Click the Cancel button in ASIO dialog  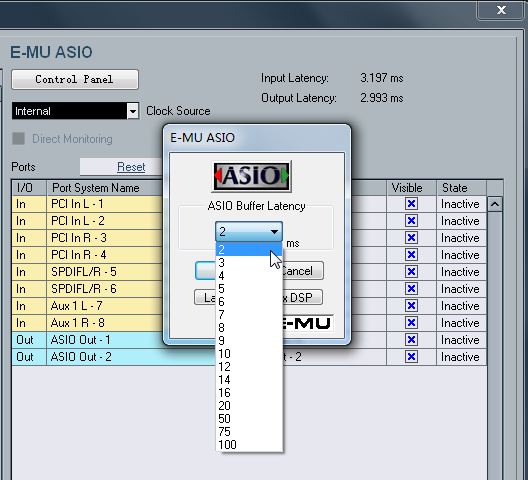pyautogui.click(x=302, y=271)
